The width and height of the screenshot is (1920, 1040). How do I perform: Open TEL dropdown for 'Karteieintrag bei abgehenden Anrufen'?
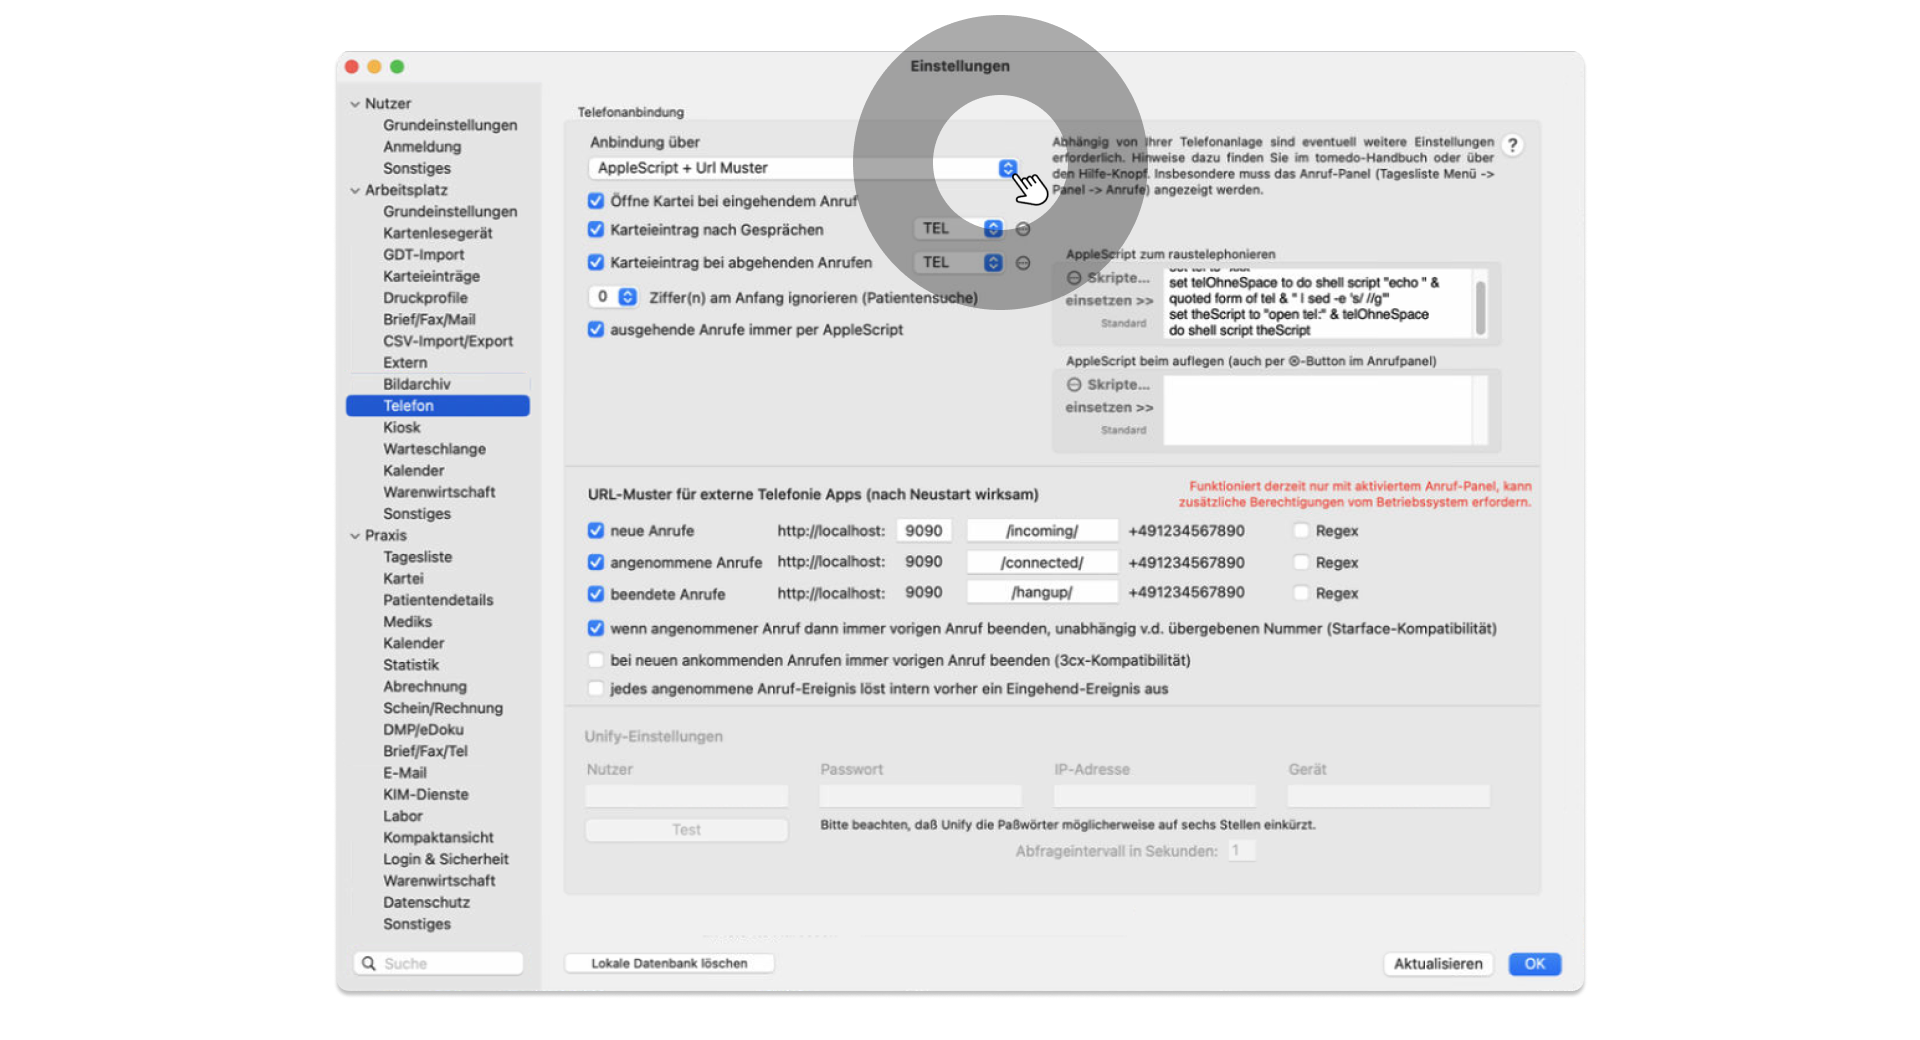958,263
